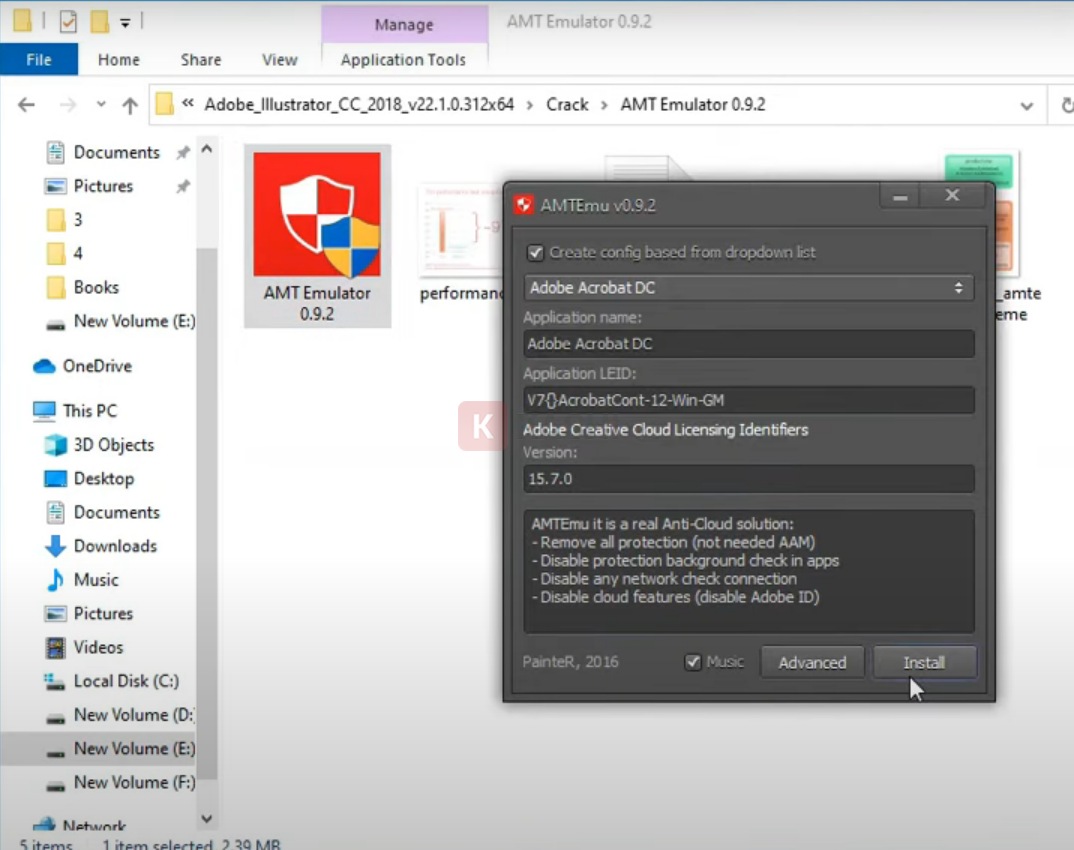The image size is (1074, 850).
Task: Select the Application LEID input field
Action: tap(748, 399)
